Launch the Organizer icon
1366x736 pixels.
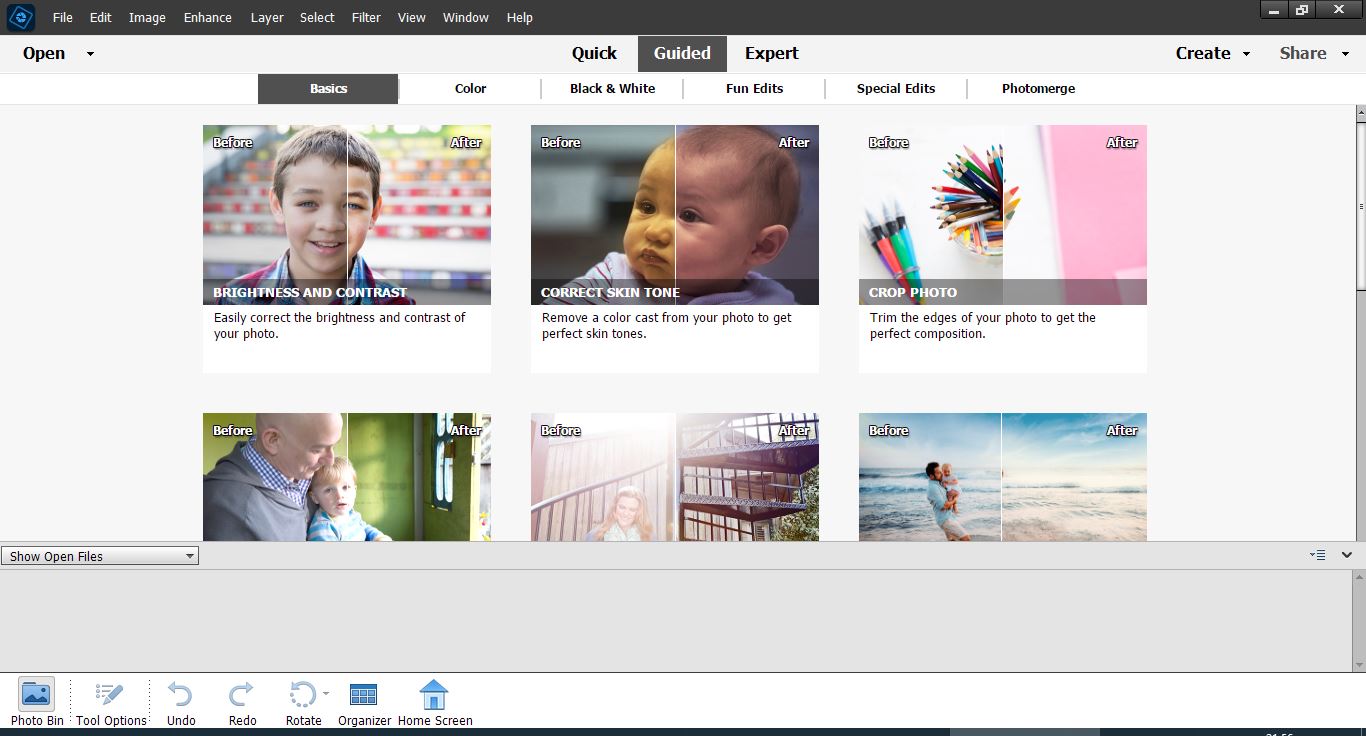(x=364, y=694)
